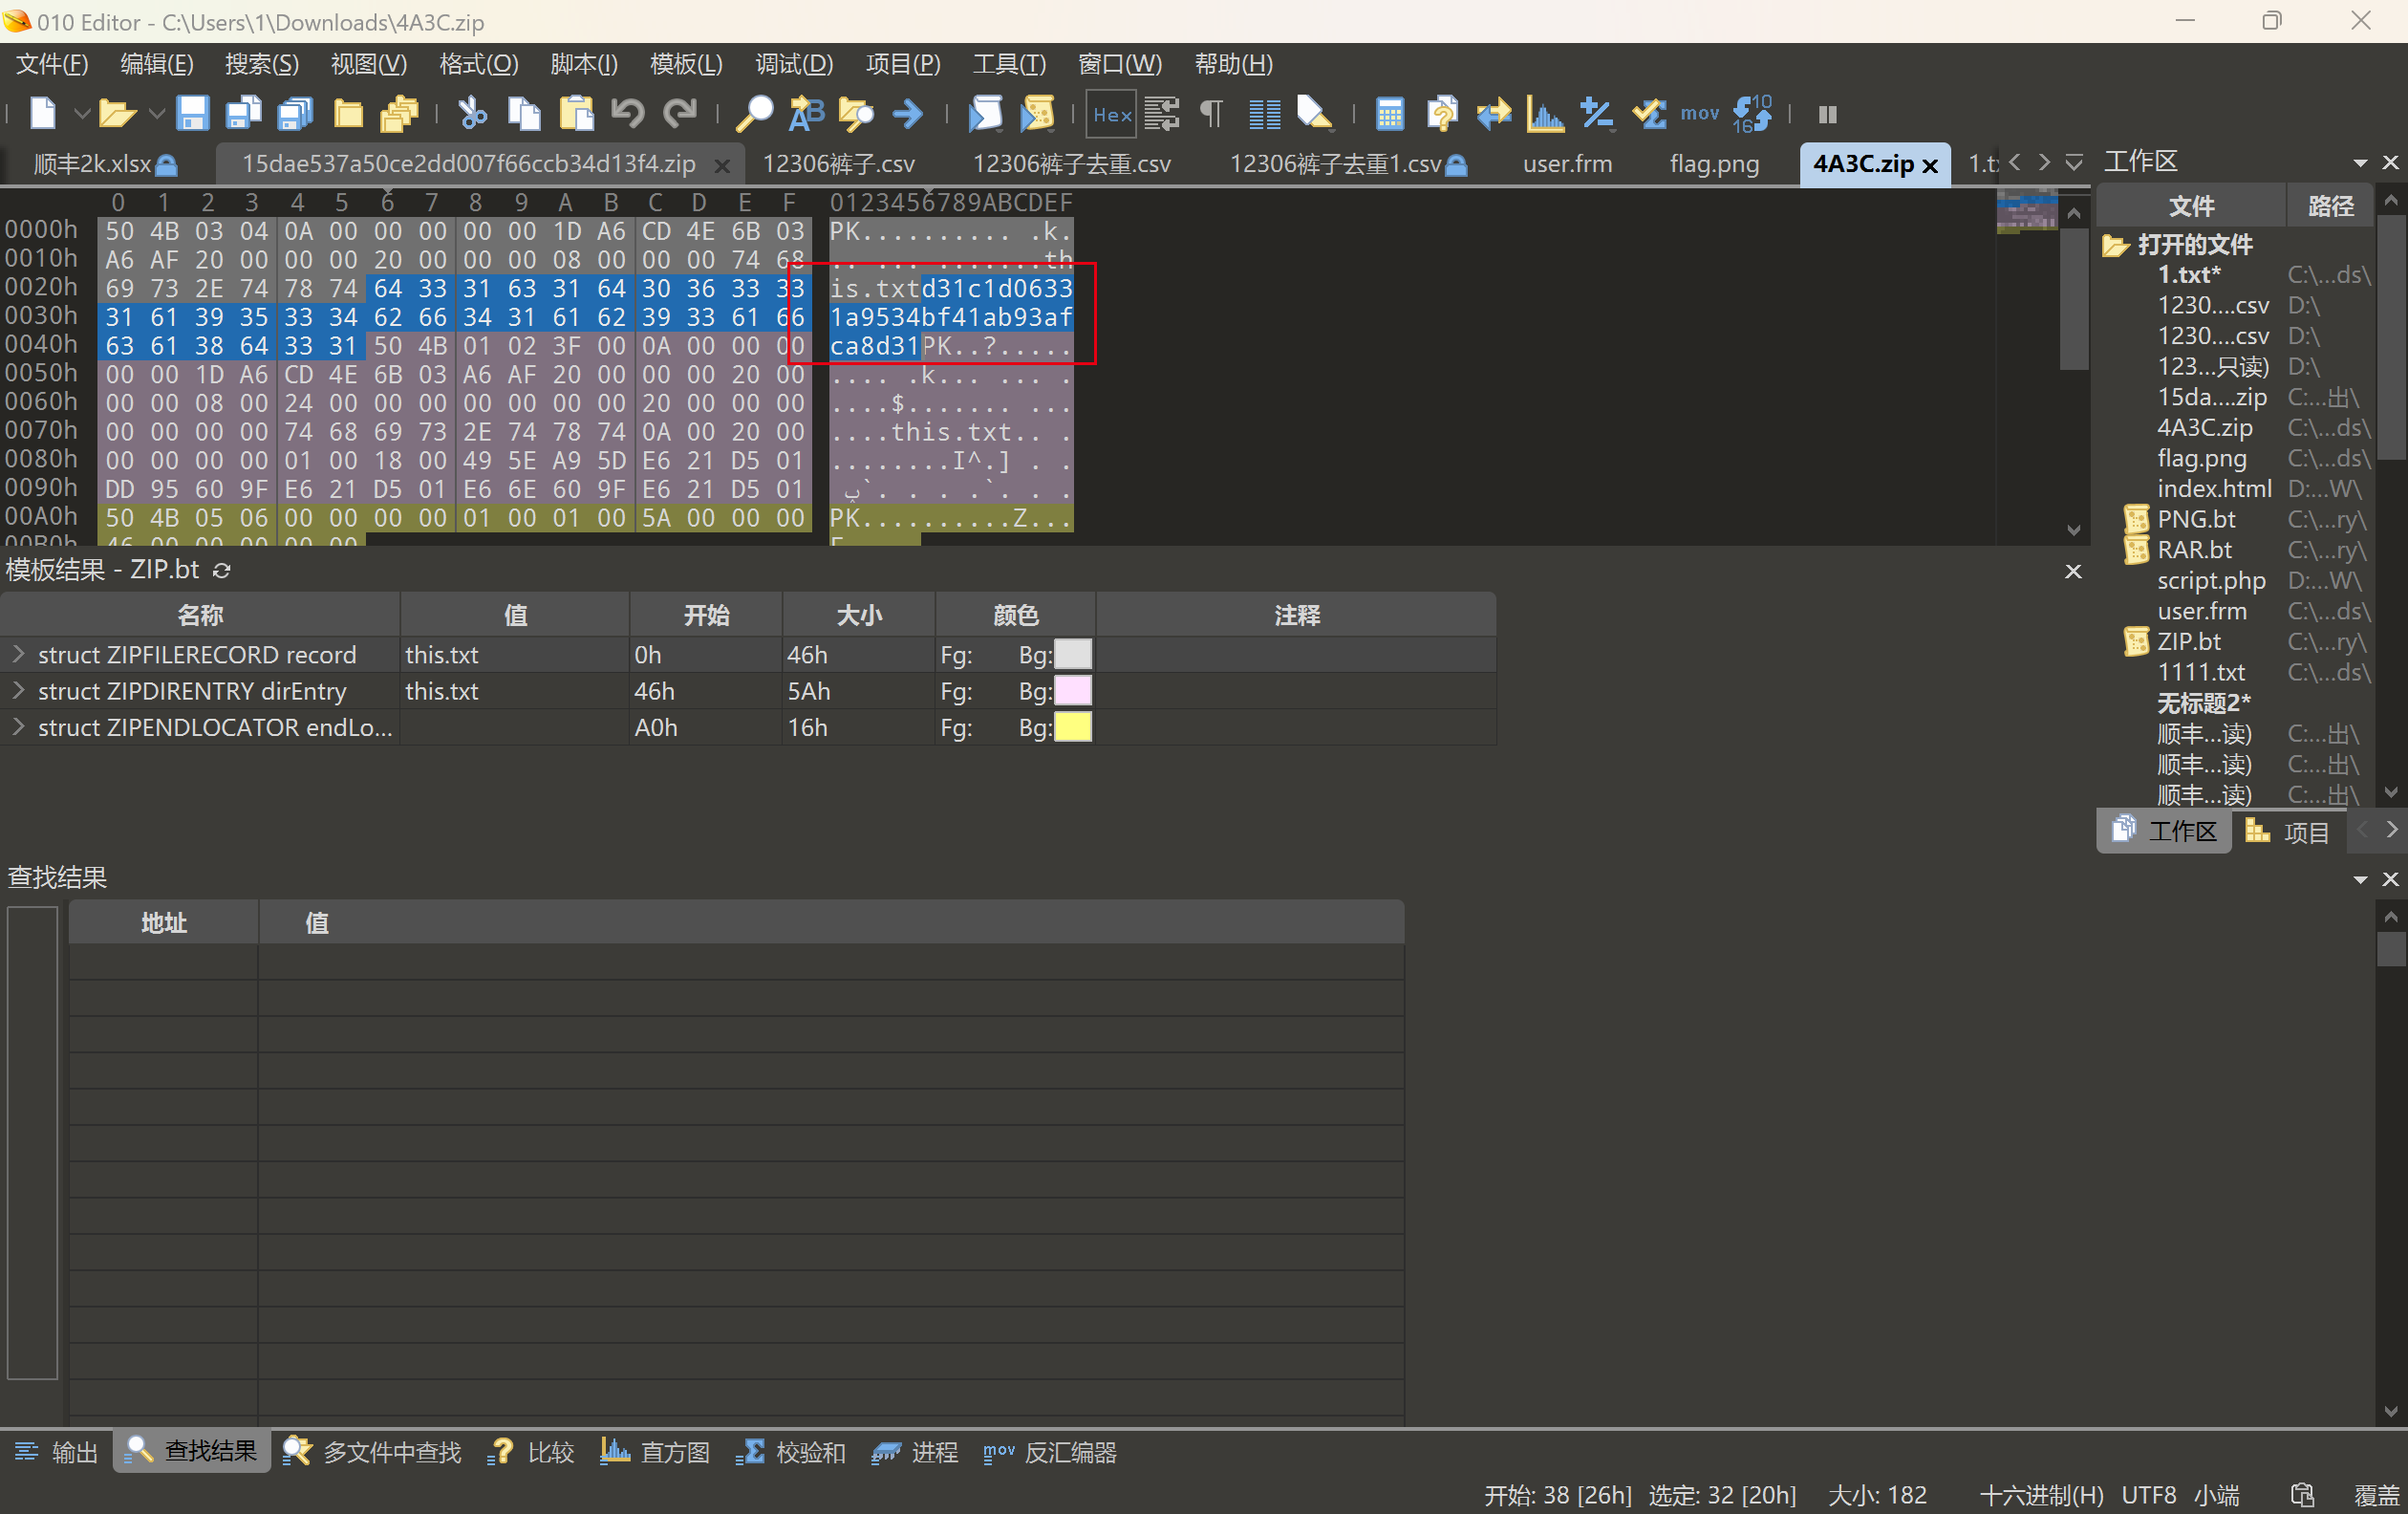2408x1514 pixels.
Task: Open the 工具(T) menu
Action: [x=1009, y=64]
